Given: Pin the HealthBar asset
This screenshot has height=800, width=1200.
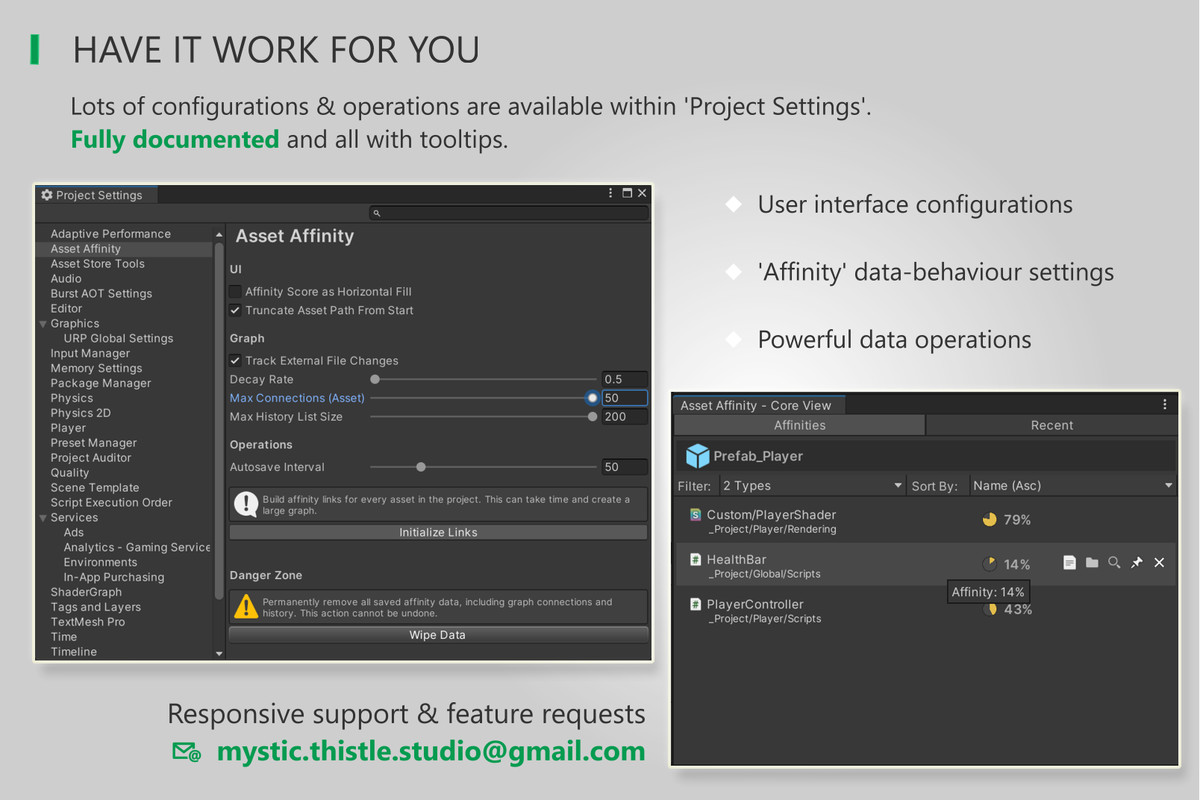Looking at the screenshot, I should point(1137,563).
